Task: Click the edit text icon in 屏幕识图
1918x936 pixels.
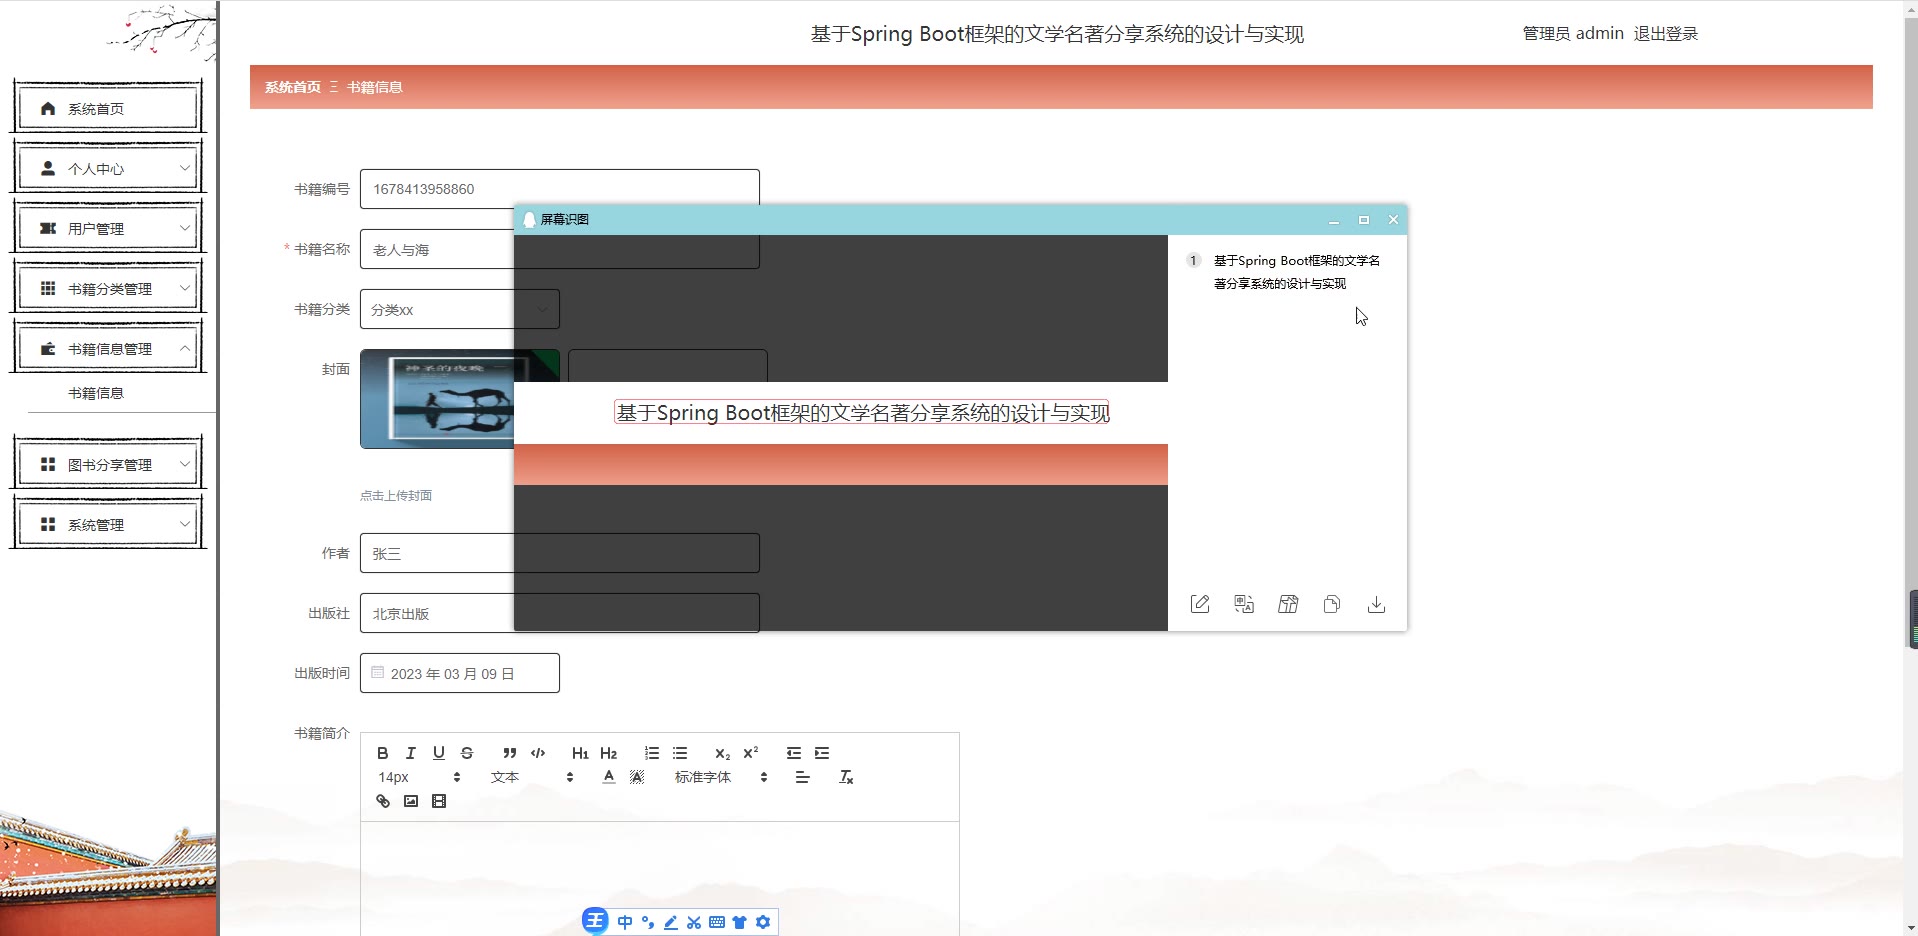Action: click(1200, 604)
